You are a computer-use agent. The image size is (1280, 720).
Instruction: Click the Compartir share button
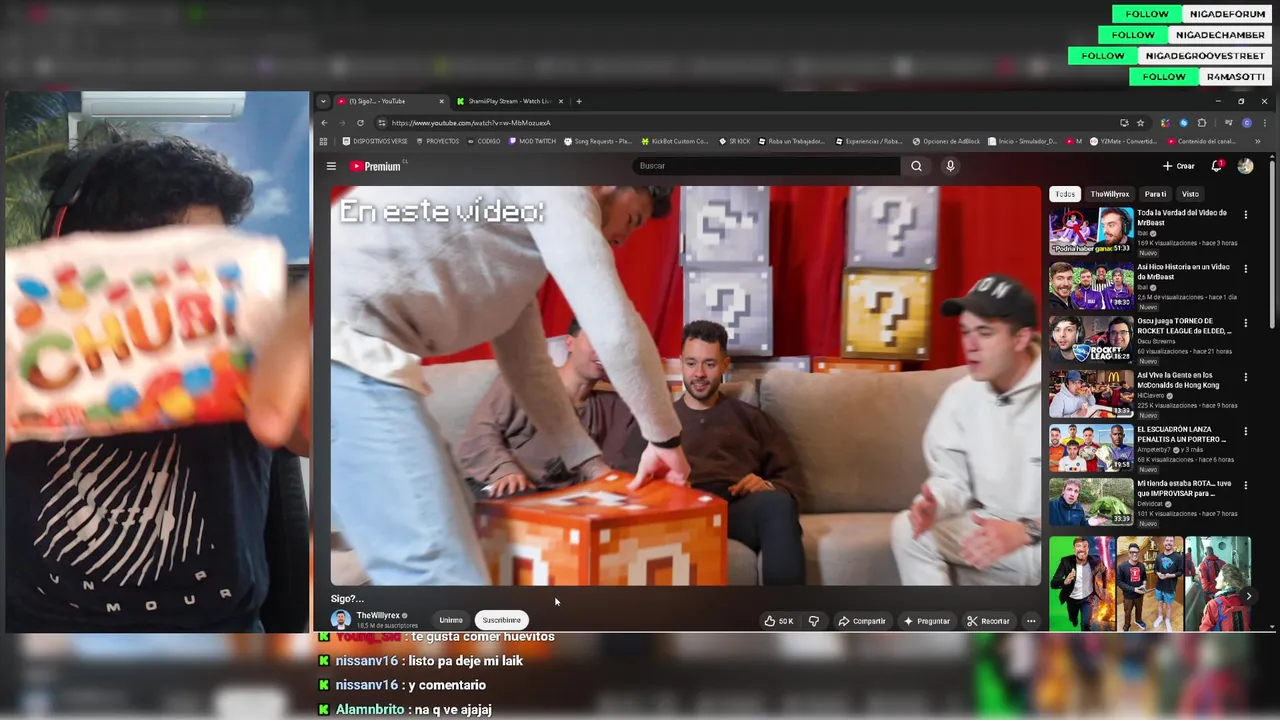[x=862, y=621]
